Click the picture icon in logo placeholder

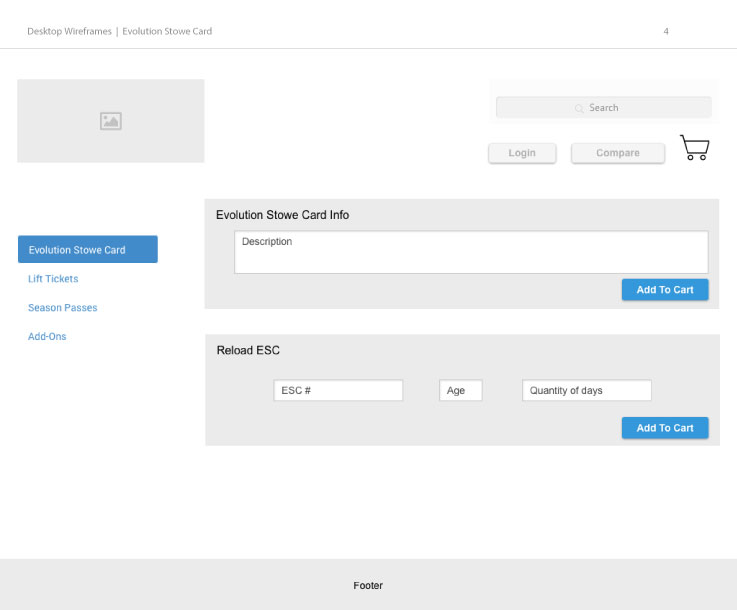tap(110, 121)
